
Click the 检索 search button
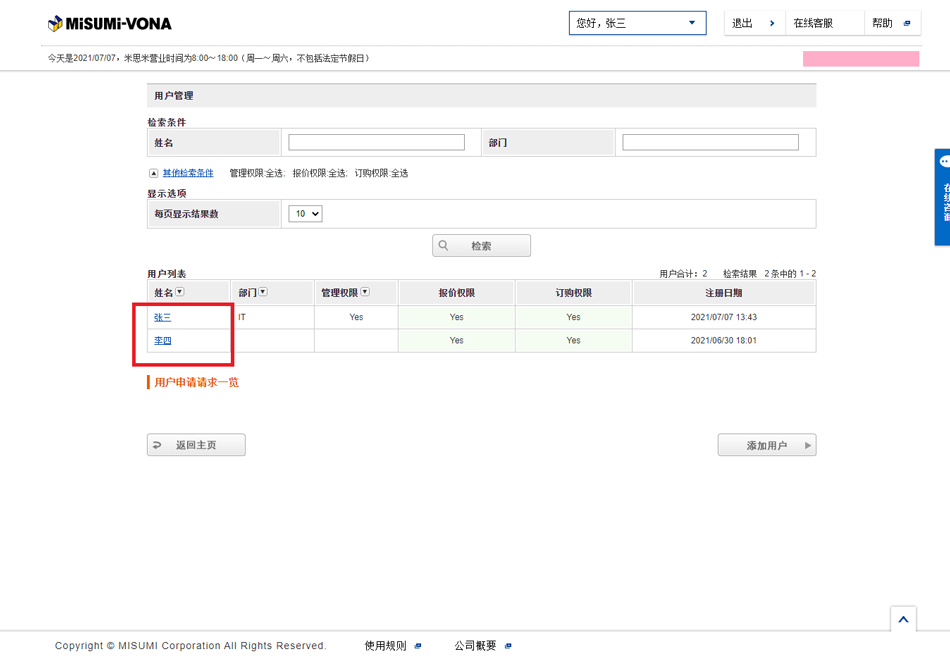[481, 246]
